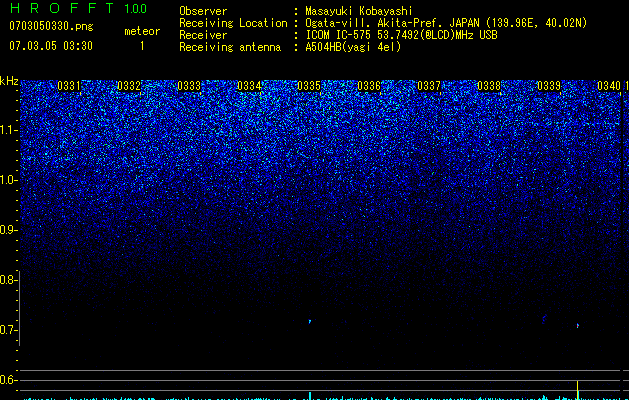
Task: Click the 1.1 frequency axis label
Action: point(8,130)
